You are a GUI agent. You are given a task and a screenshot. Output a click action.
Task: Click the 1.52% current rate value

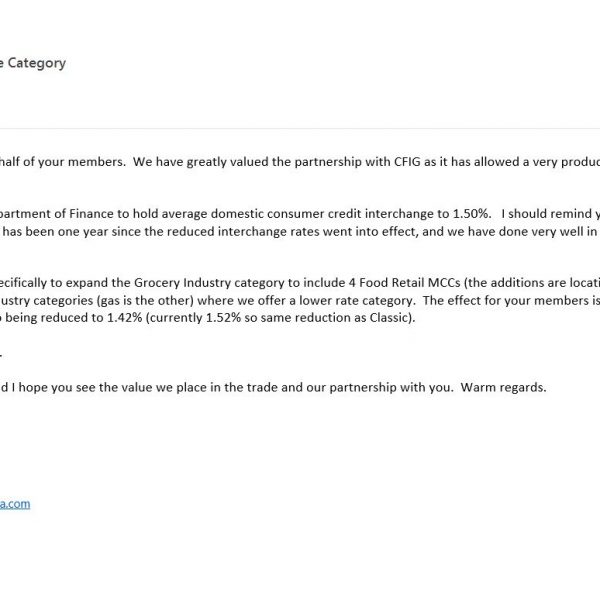pos(223,318)
